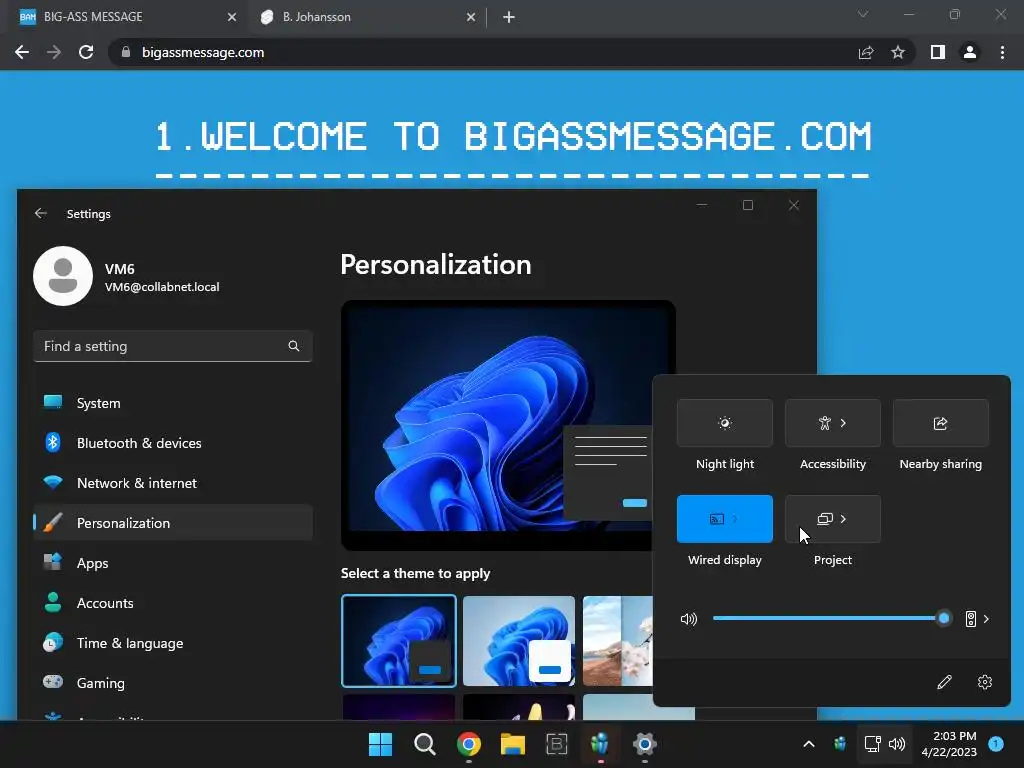The width and height of the screenshot is (1024, 768).
Task: Edit quick settings with pencil icon
Action: tap(944, 682)
